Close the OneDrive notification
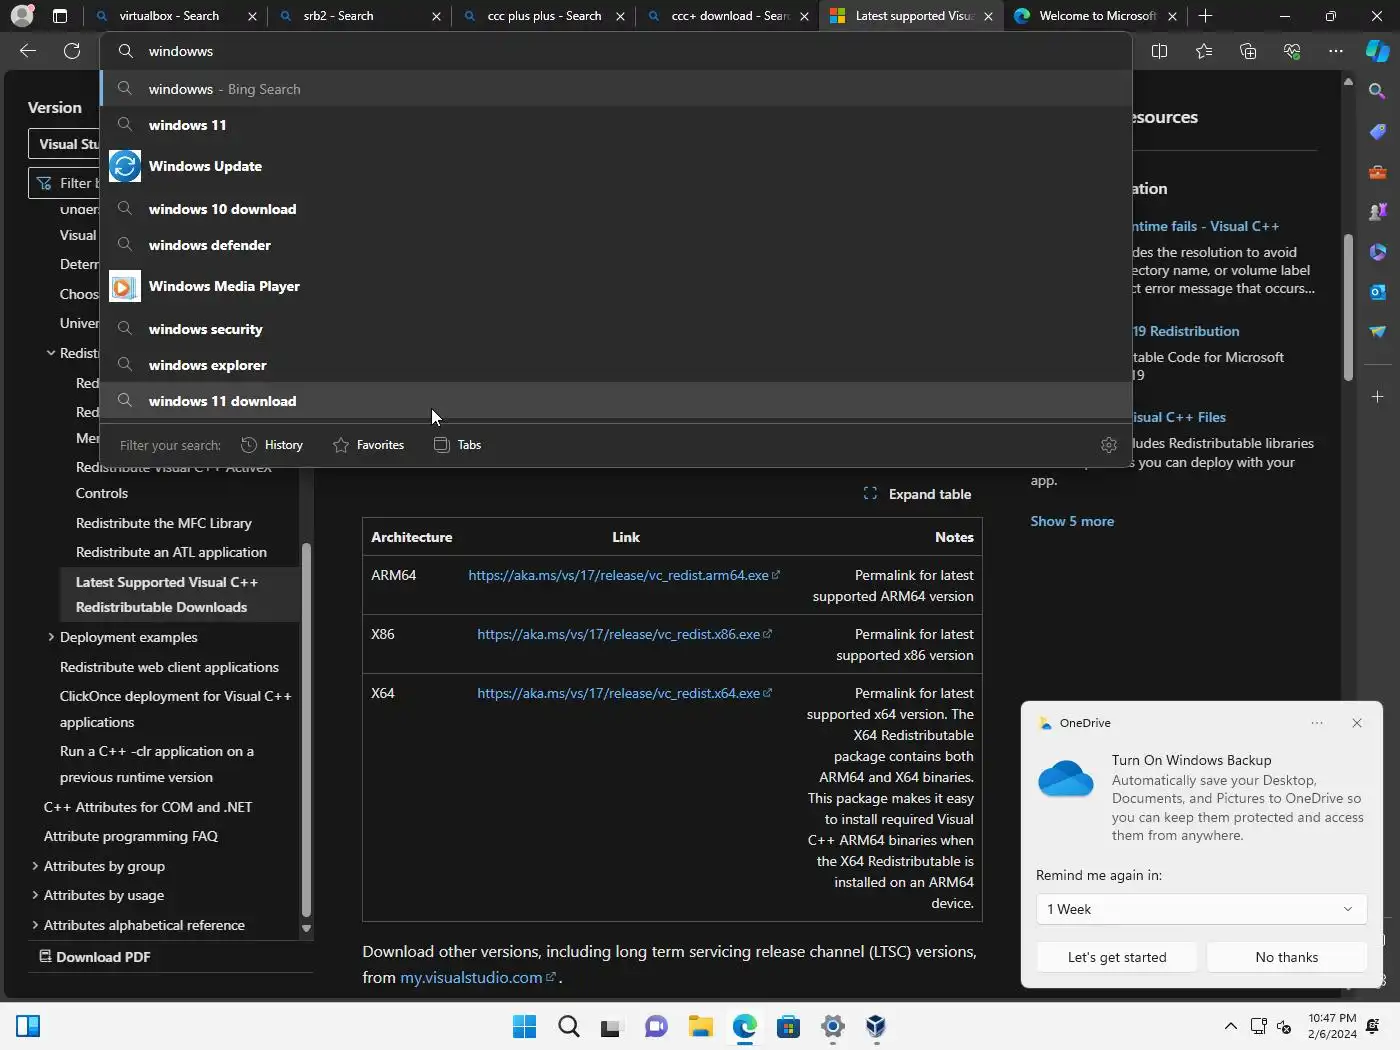Viewport: 1400px width, 1050px height. (x=1357, y=723)
